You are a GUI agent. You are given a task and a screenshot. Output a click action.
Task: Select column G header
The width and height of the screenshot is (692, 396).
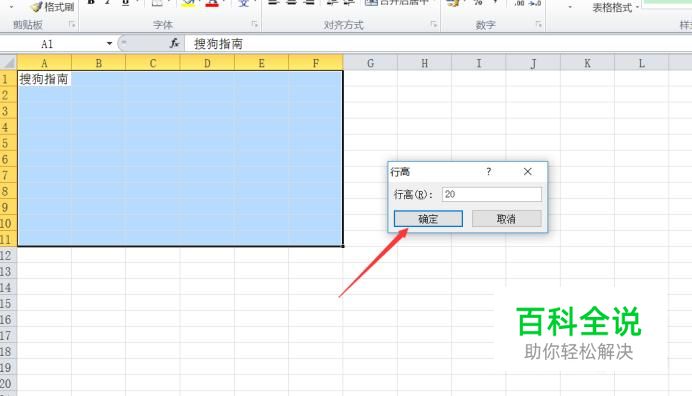tap(370, 63)
